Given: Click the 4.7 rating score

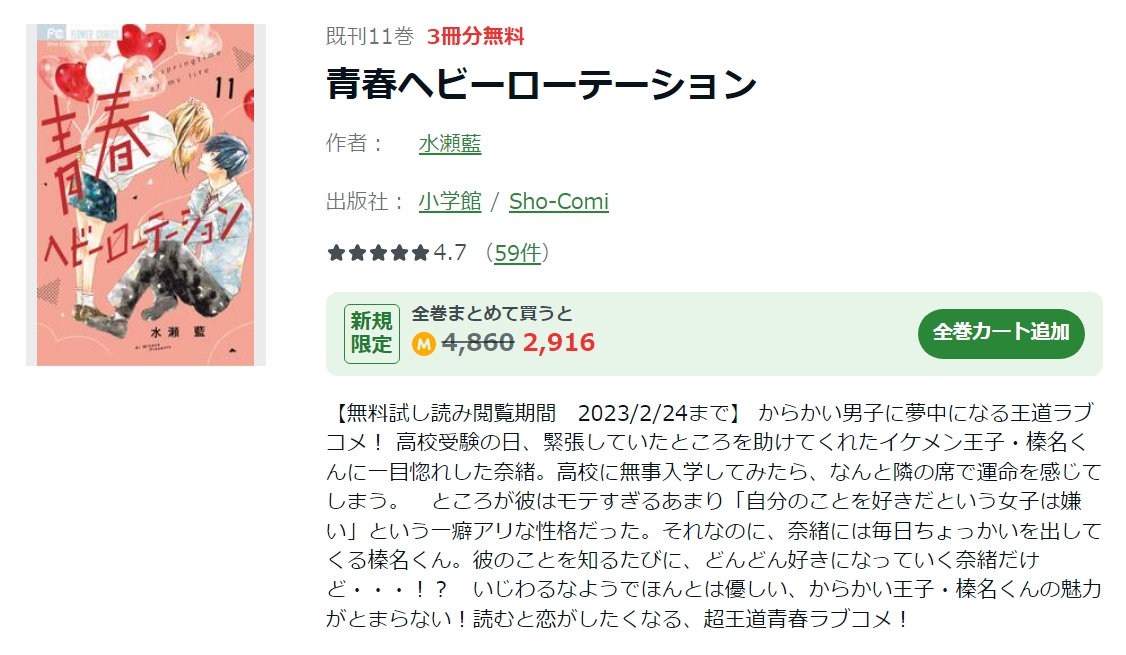Looking at the screenshot, I should click(x=450, y=253).
